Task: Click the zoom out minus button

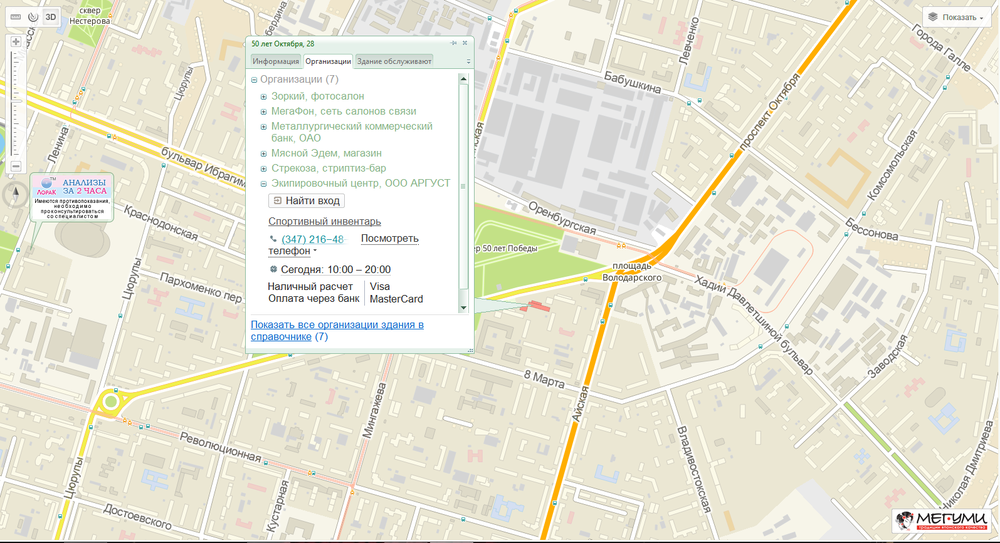Action: (x=16, y=166)
